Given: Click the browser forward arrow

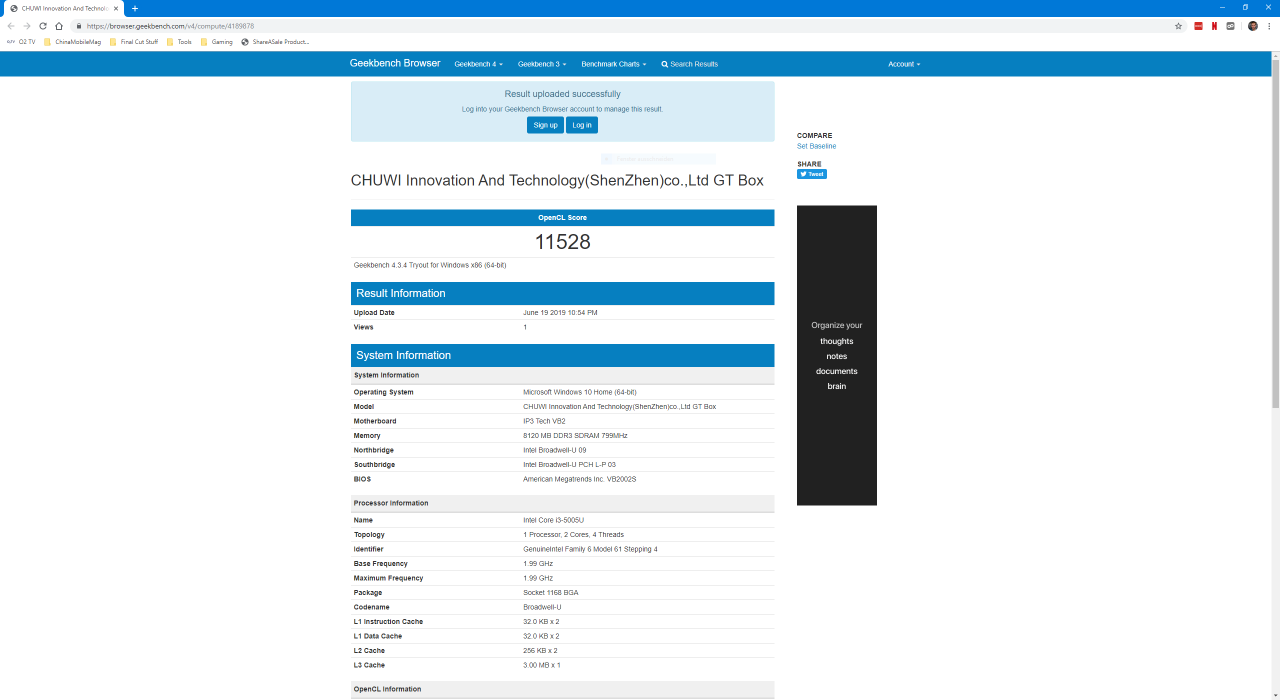Looking at the screenshot, I should (x=27, y=26).
